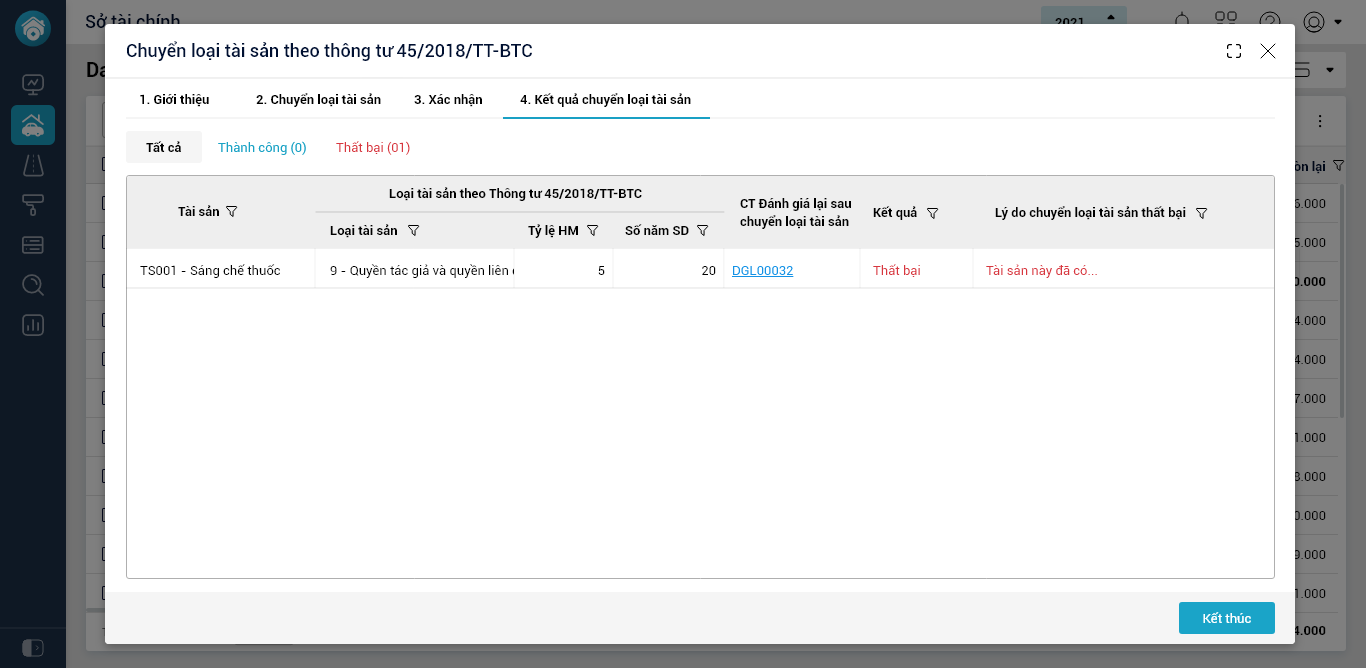Filter the Loại tài sản column
The height and width of the screenshot is (668, 1366).
point(414,230)
